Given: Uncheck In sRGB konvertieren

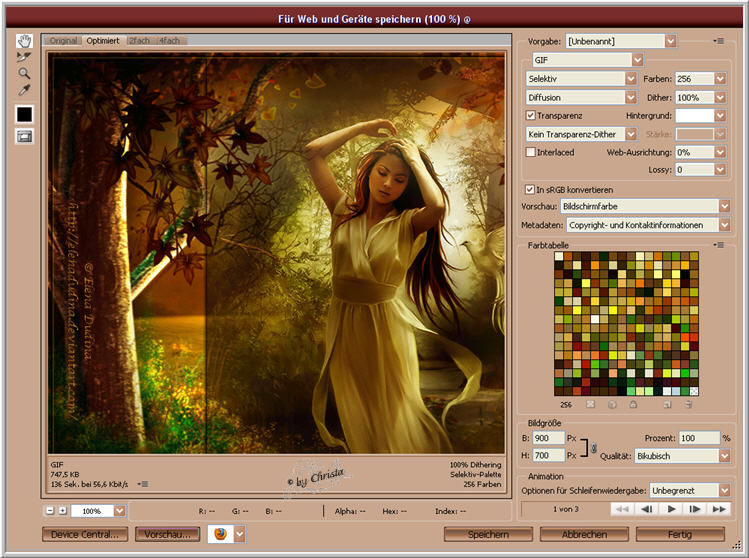Looking at the screenshot, I should [x=529, y=189].
